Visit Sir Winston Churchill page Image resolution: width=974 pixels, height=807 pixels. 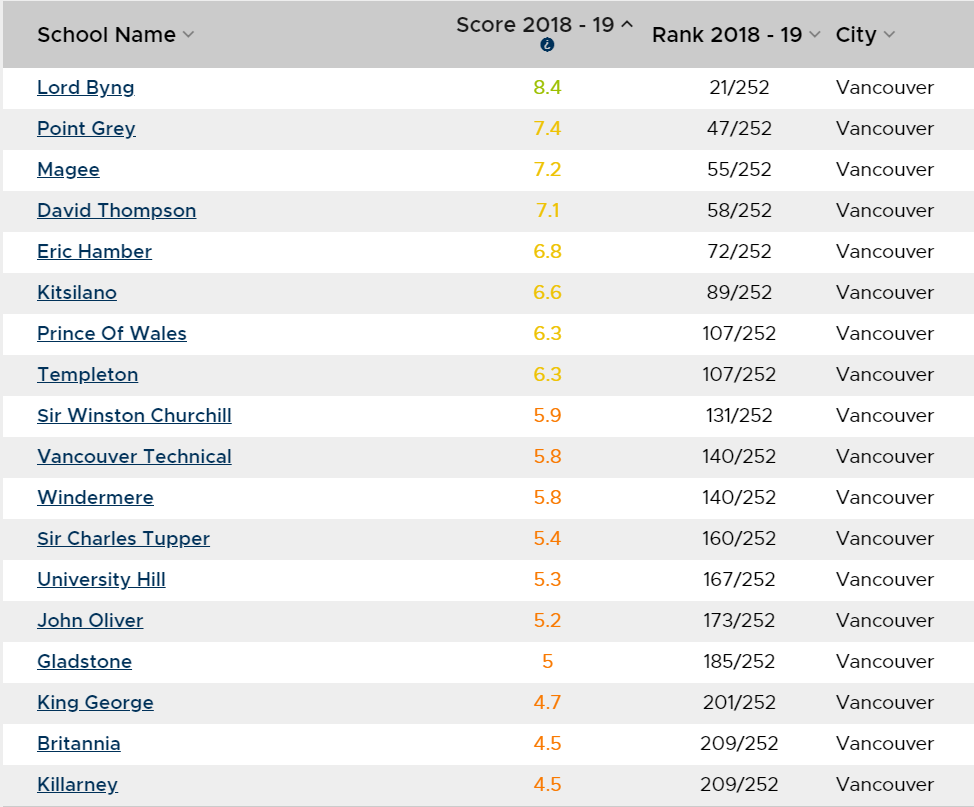pos(134,416)
